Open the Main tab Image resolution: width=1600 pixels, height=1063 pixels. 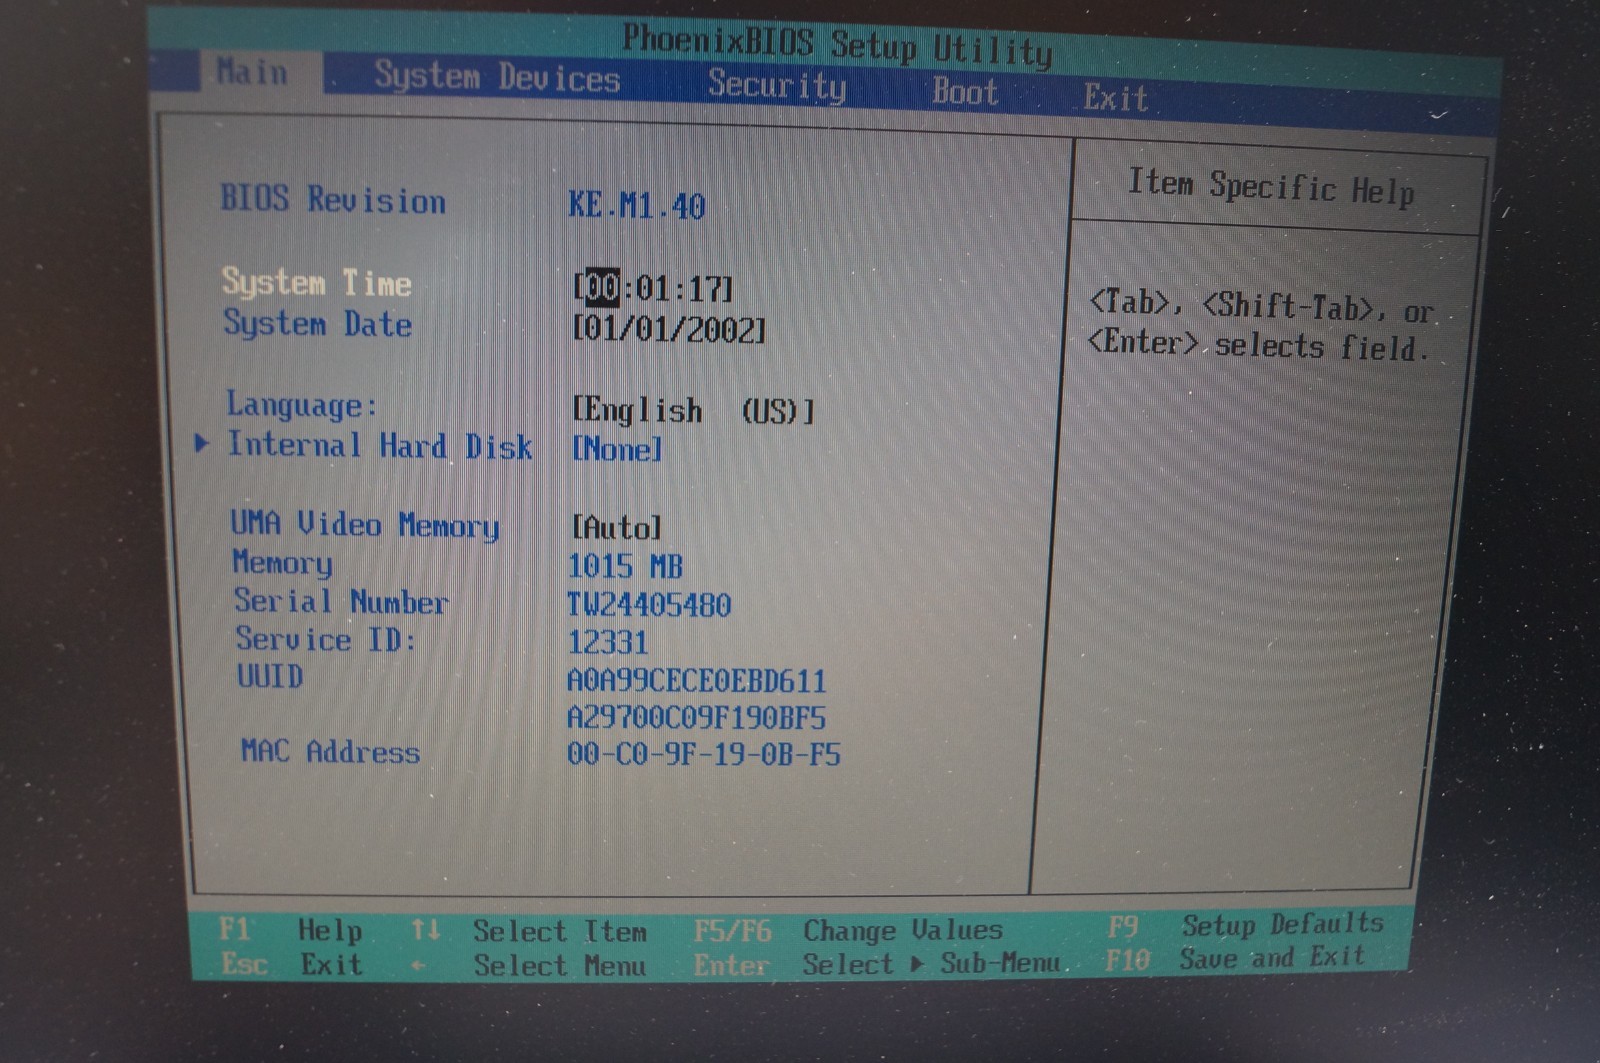(252, 72)
